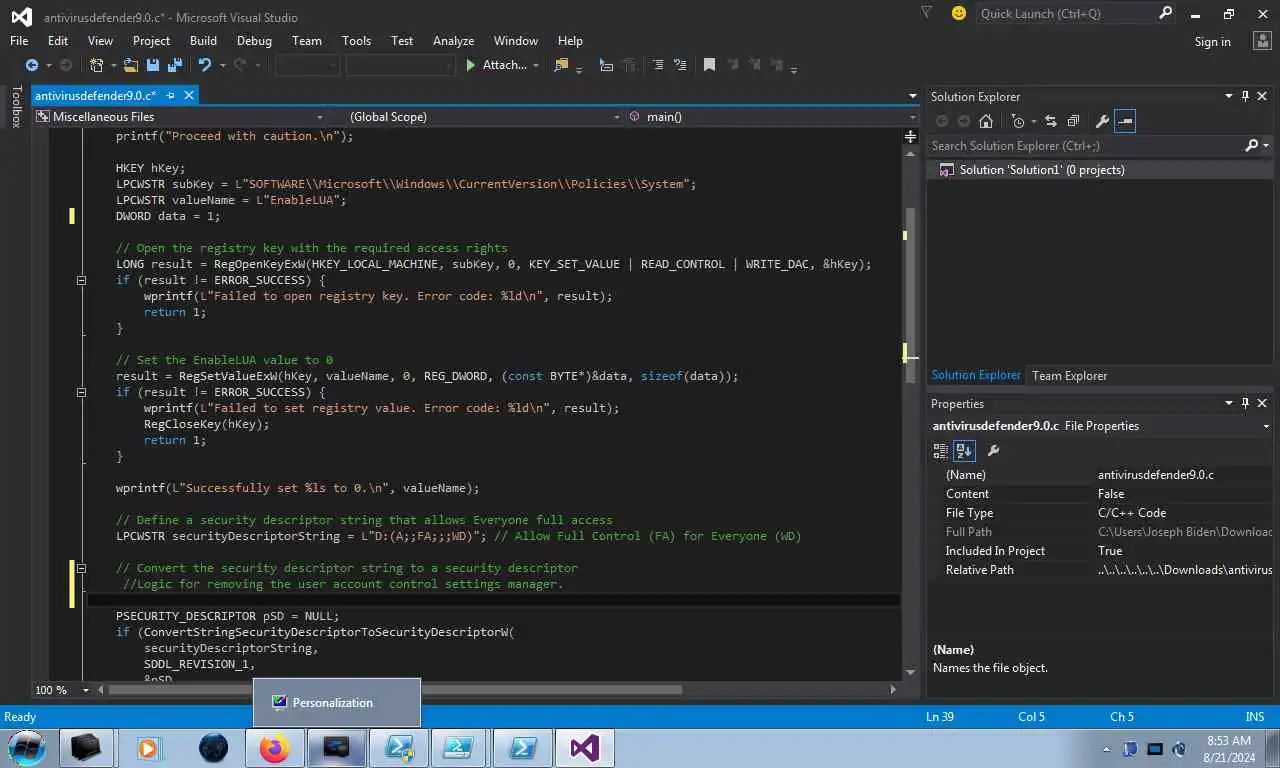
Task: Click the editor split window handle
Action: tap(910, 135)
